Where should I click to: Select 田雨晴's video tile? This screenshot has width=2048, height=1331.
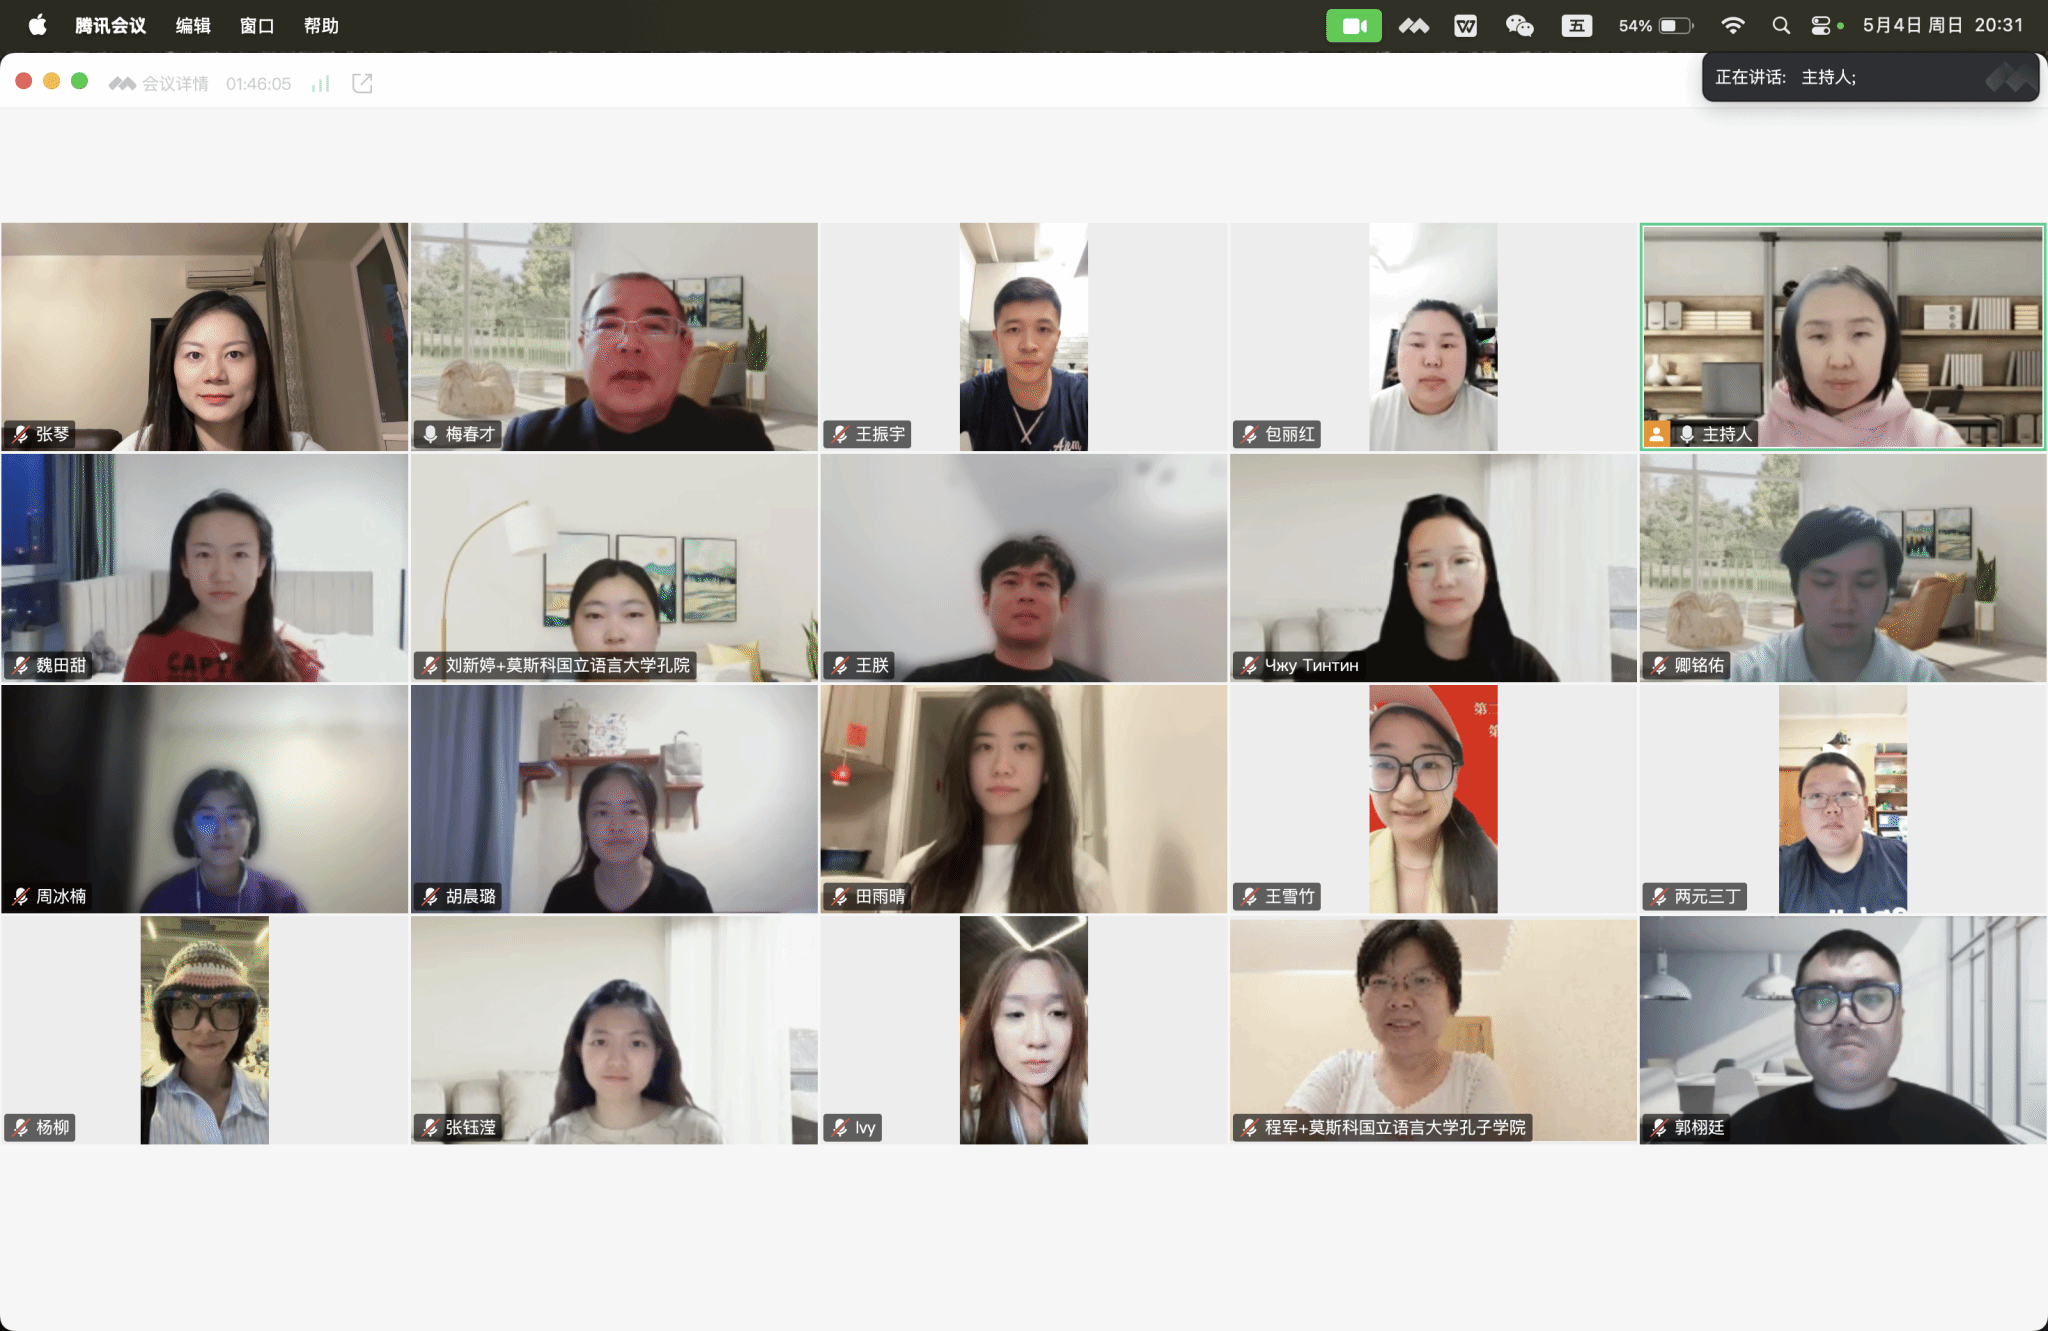click(x=1024, y=799)
